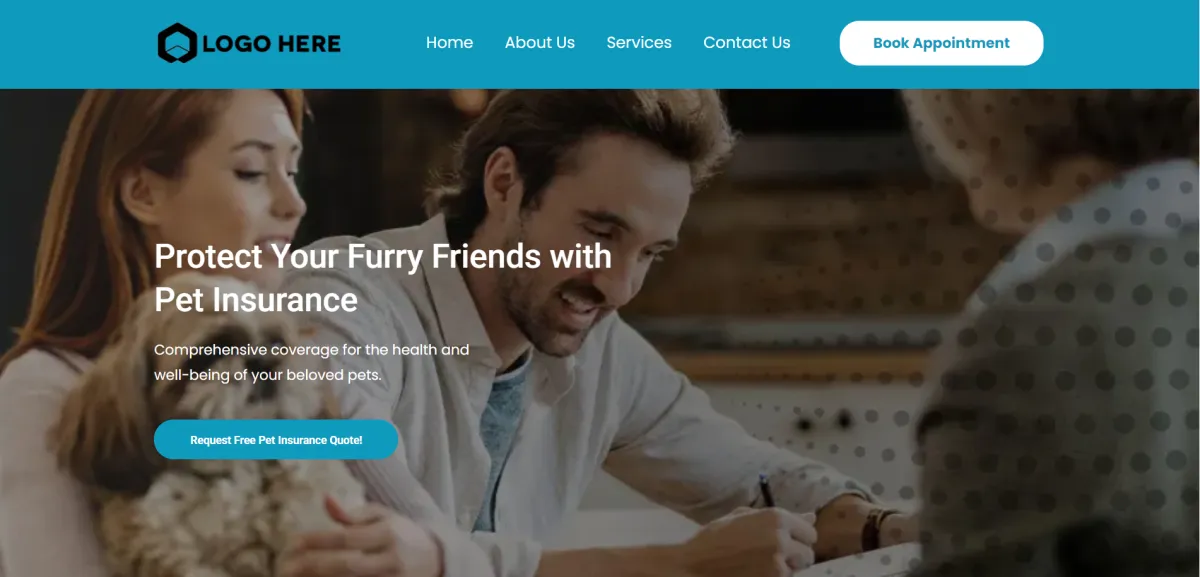Click the LOGO HERE brand text
Viewport: 1200px width, 577px height.
point(271,43)
